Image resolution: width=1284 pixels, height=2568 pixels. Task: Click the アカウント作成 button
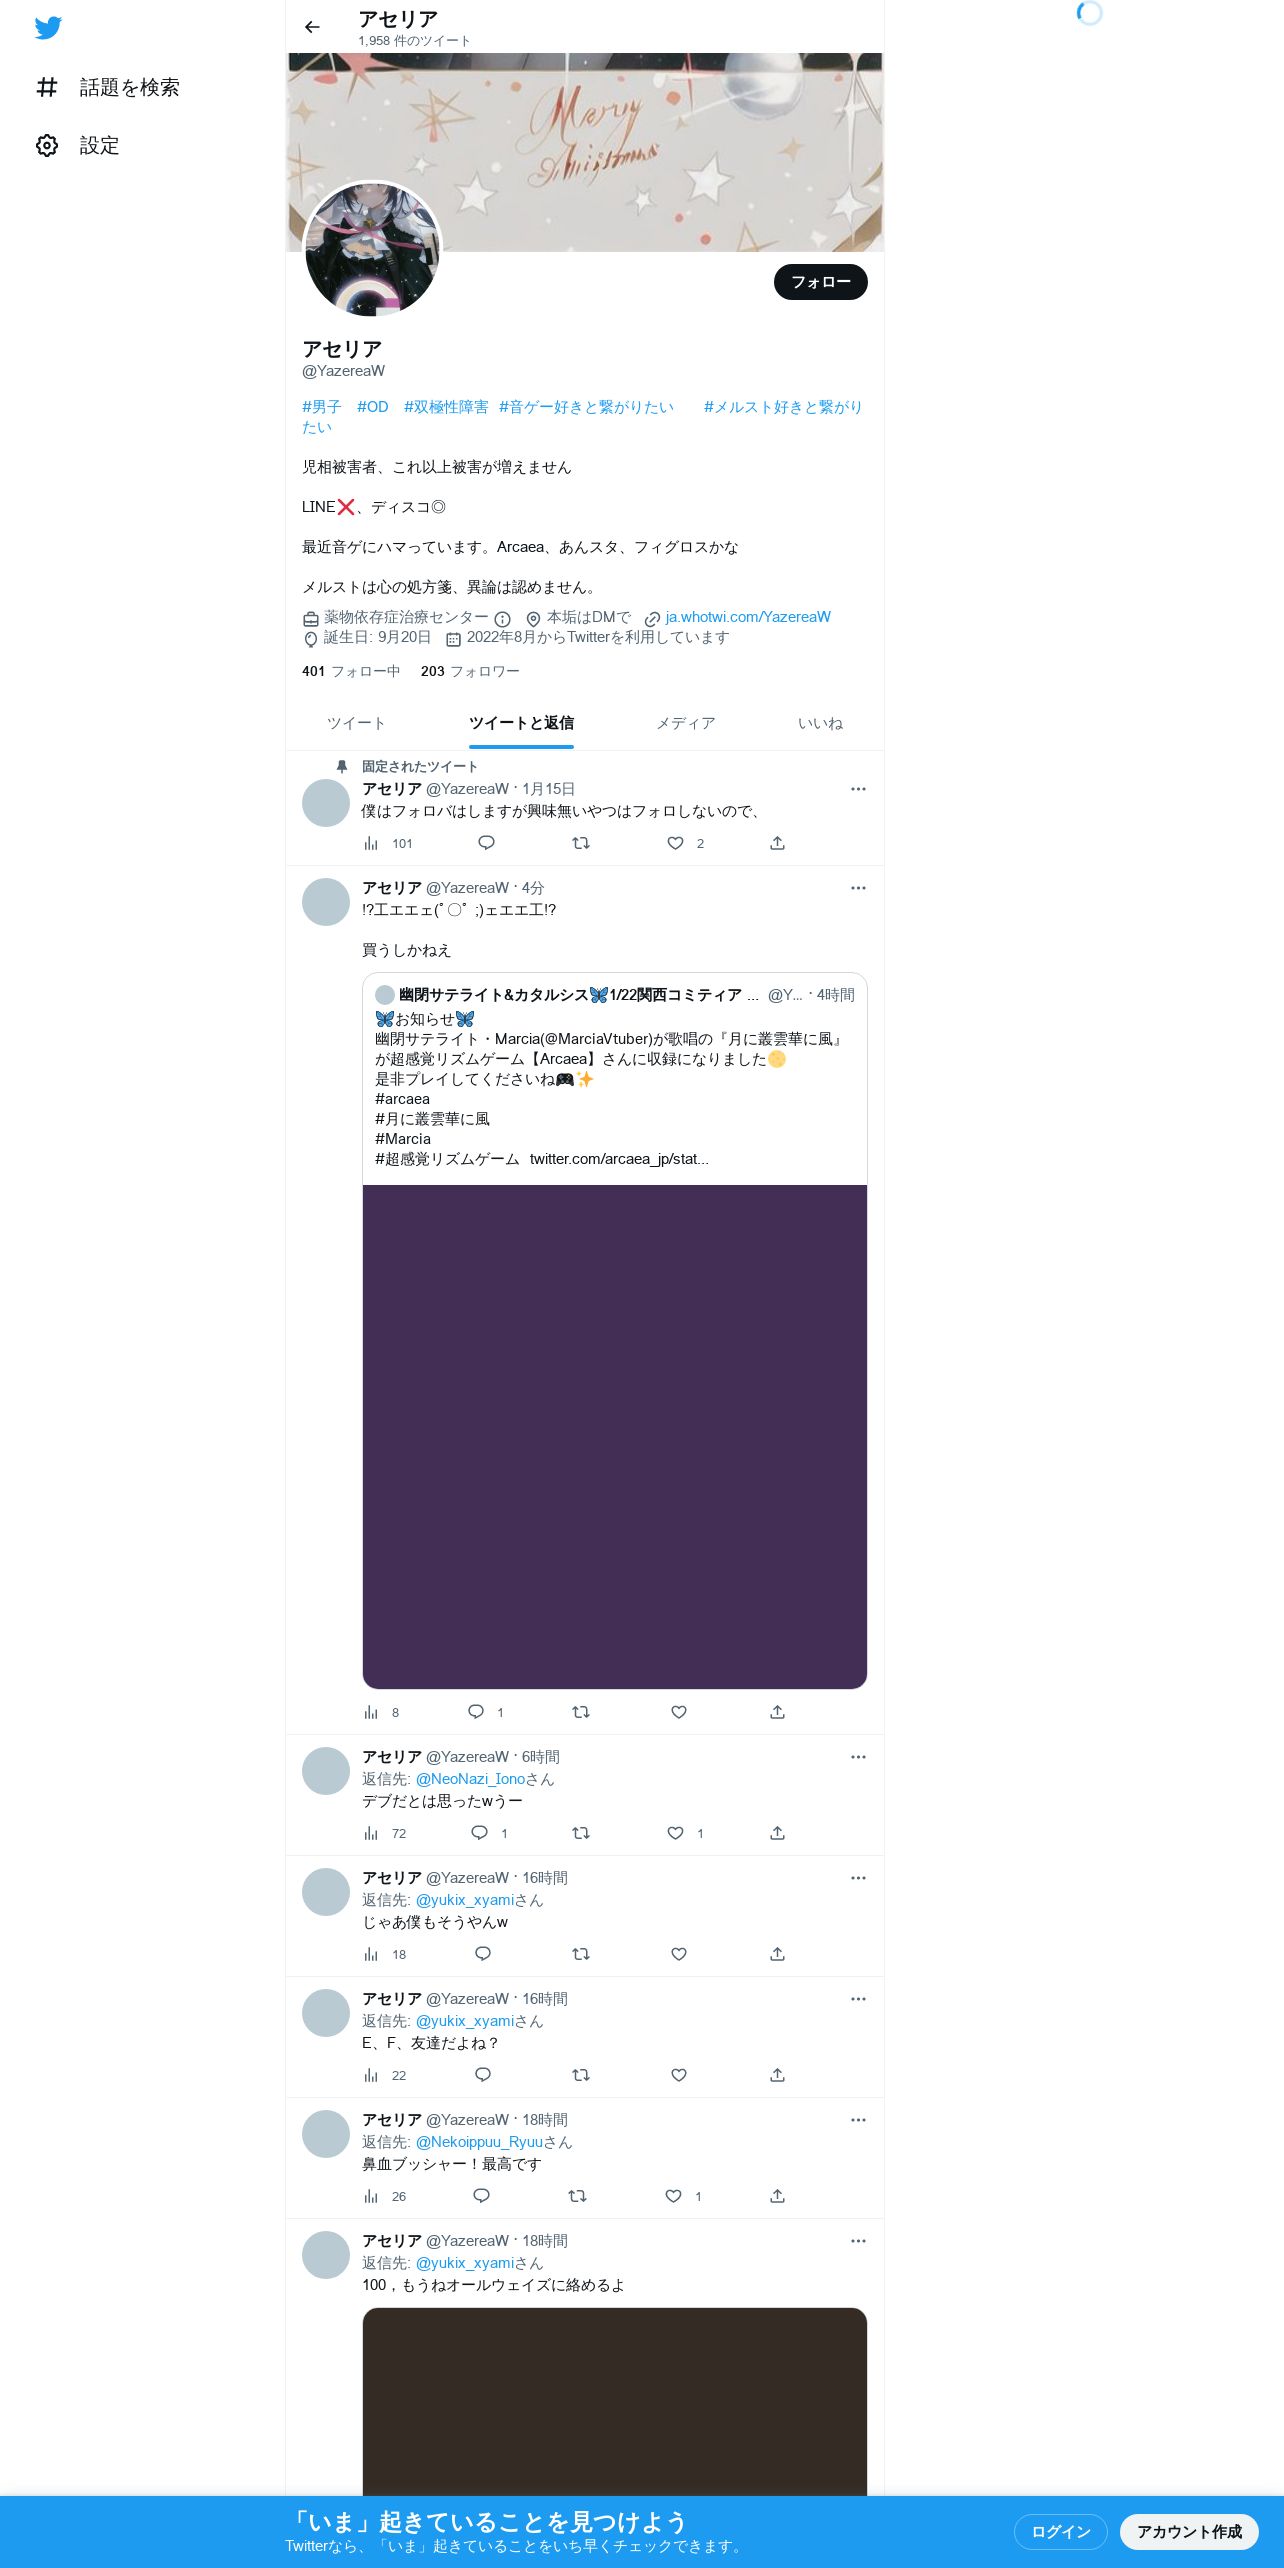[x=1189, y=2531]
